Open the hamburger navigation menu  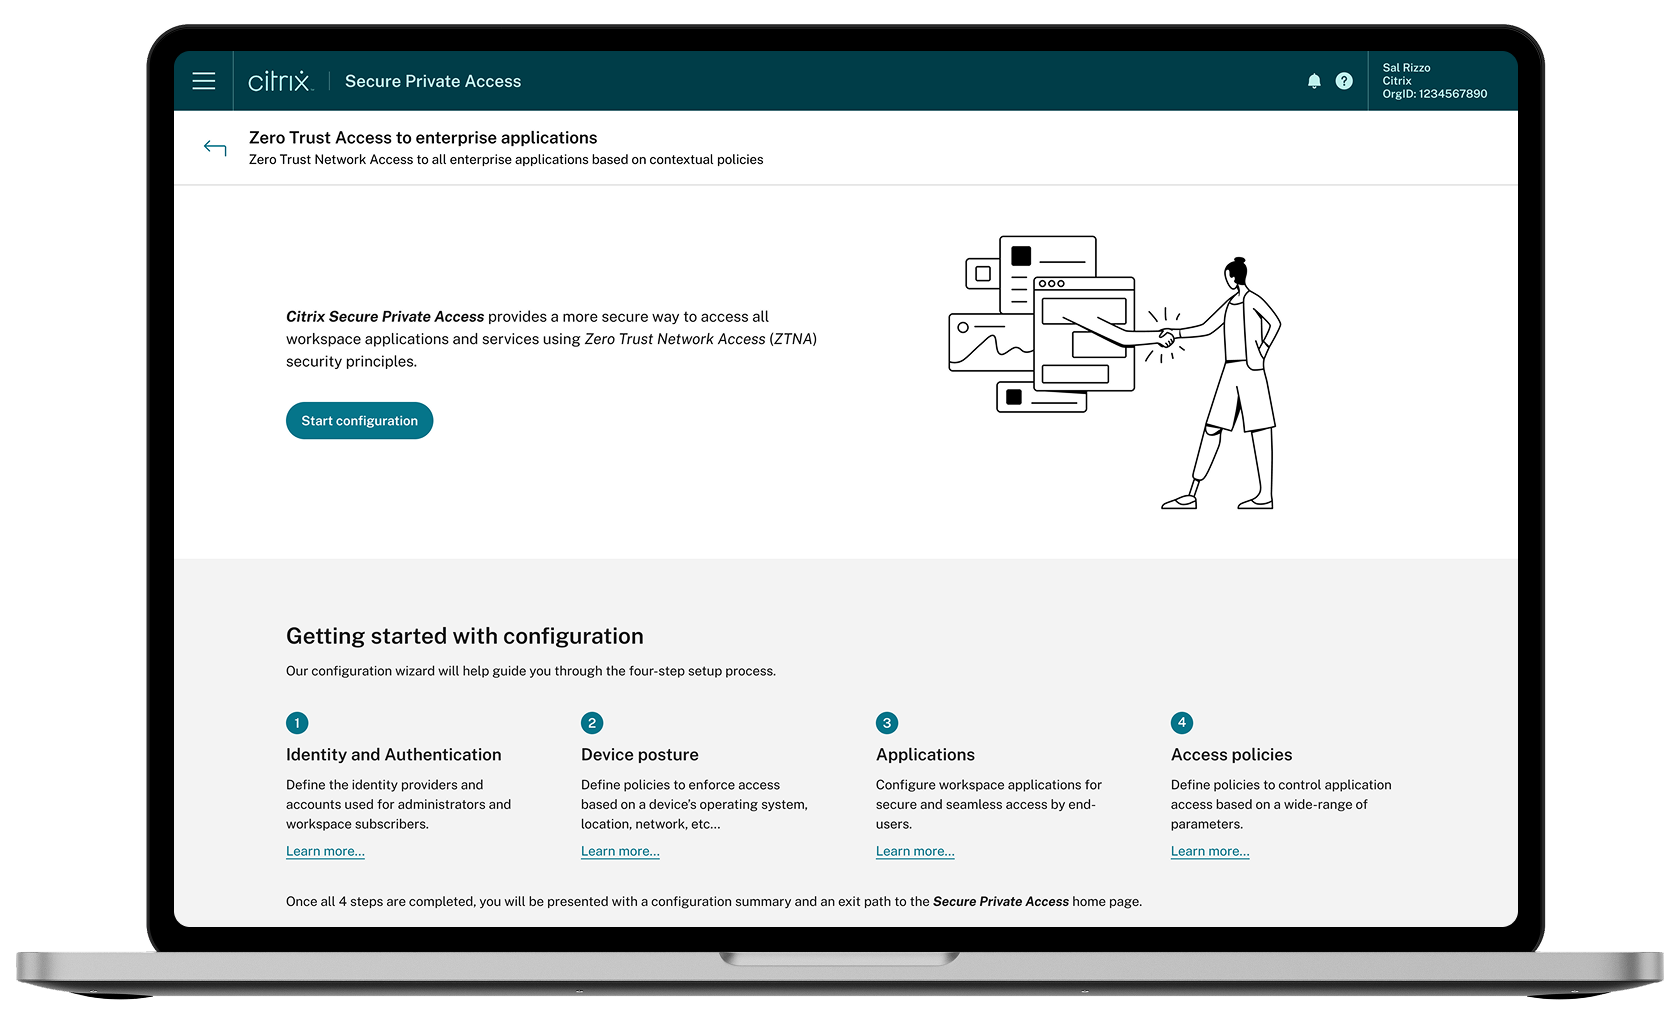(x=204, y=81)
